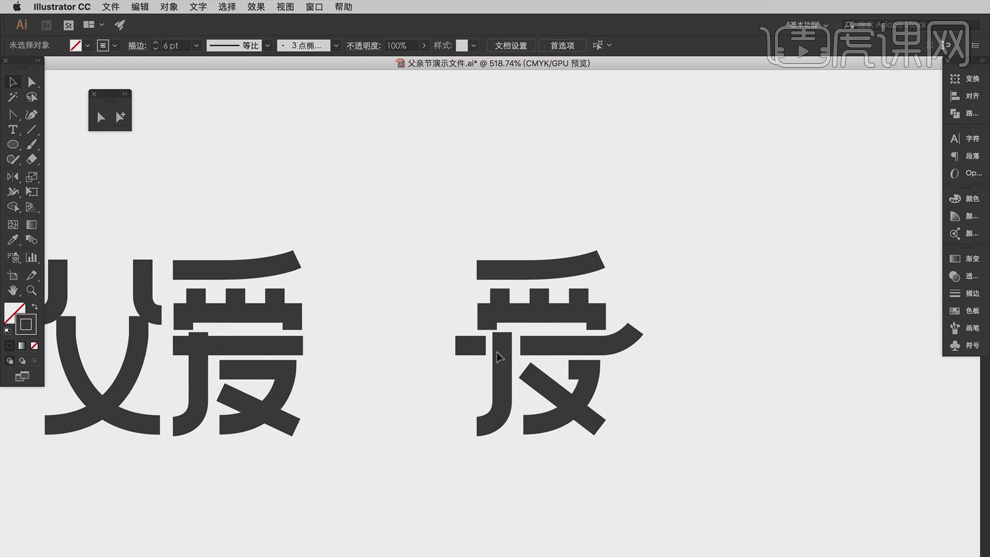Select the Direct Selection tool in the Tools panel

coord(32,82)
